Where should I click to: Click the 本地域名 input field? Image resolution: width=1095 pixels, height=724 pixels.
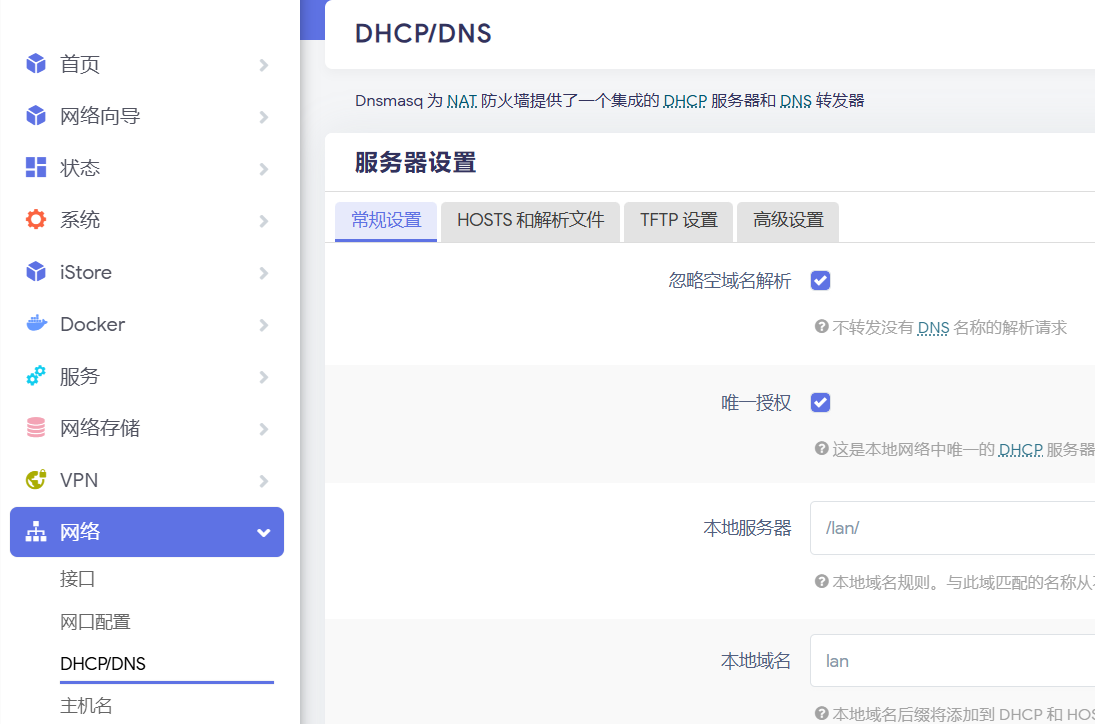click(x=950, y=661)
